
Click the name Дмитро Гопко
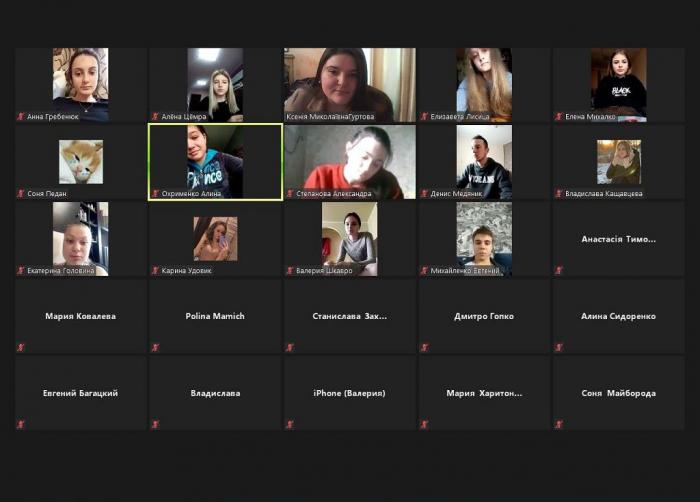[x=484, y=316]
